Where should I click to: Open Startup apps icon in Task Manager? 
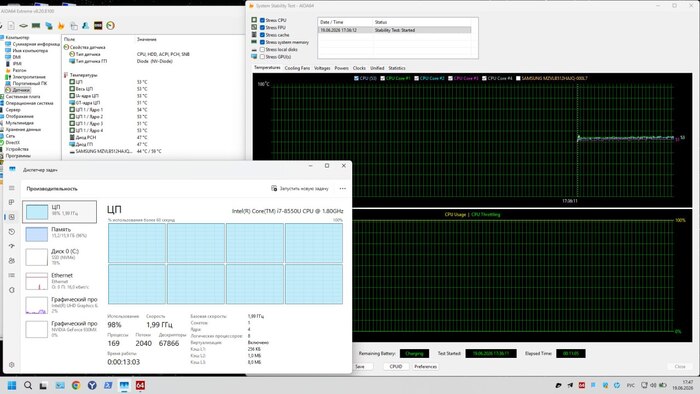12,246
